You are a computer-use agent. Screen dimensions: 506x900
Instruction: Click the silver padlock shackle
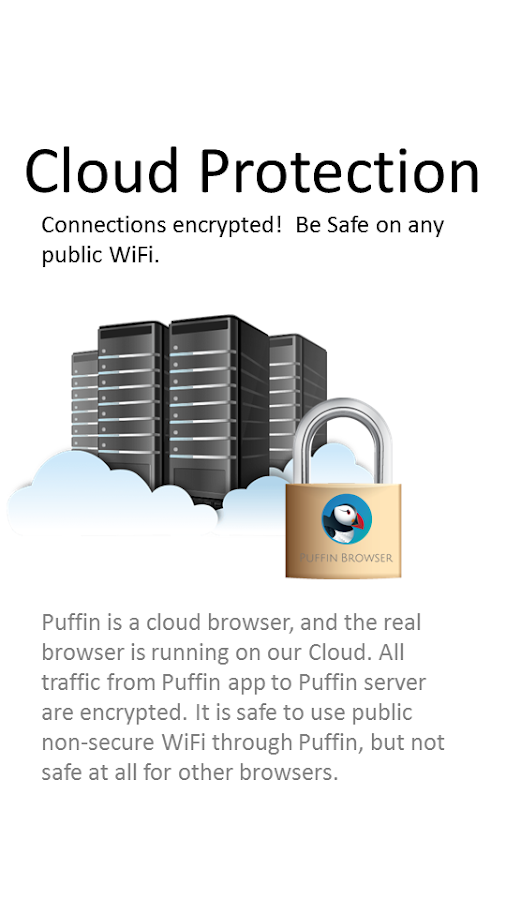[x=344, y=441]
